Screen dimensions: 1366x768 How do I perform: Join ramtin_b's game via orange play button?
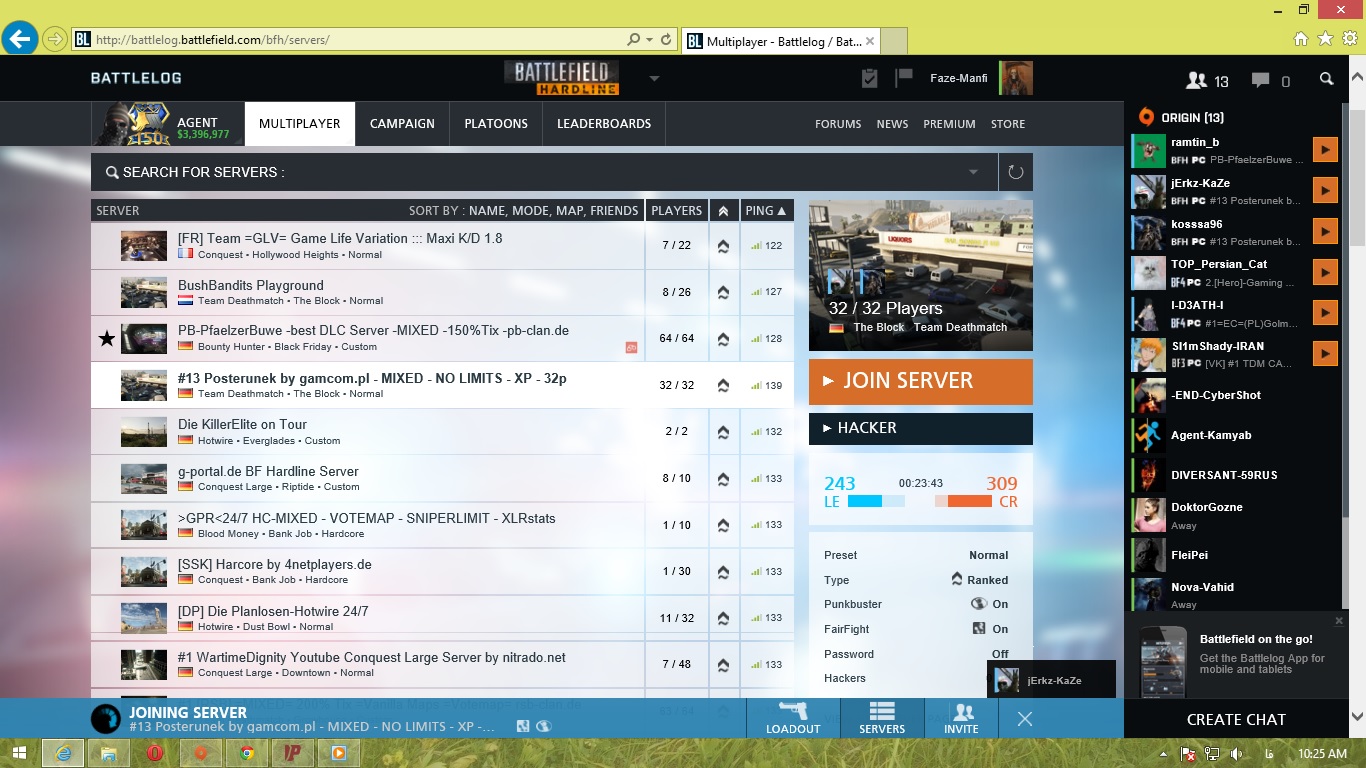(1324, 150)
